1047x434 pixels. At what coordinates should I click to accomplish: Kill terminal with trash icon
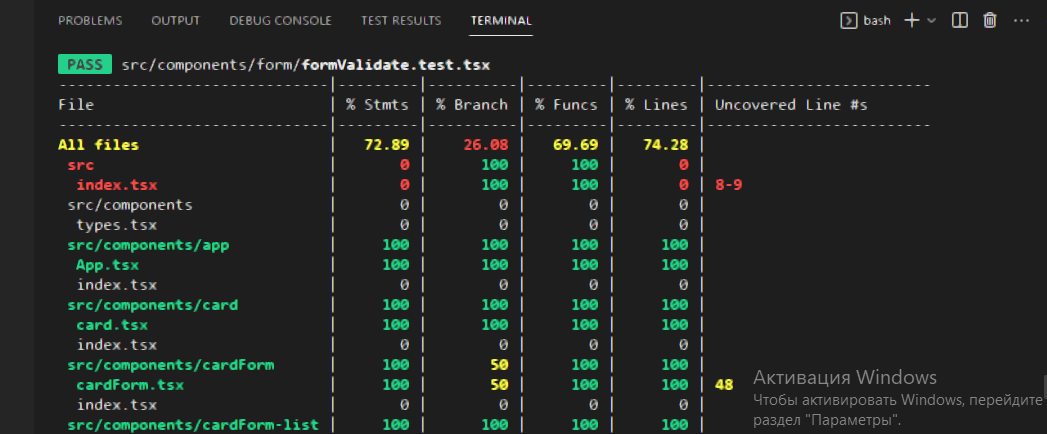(x=990, y=21)
